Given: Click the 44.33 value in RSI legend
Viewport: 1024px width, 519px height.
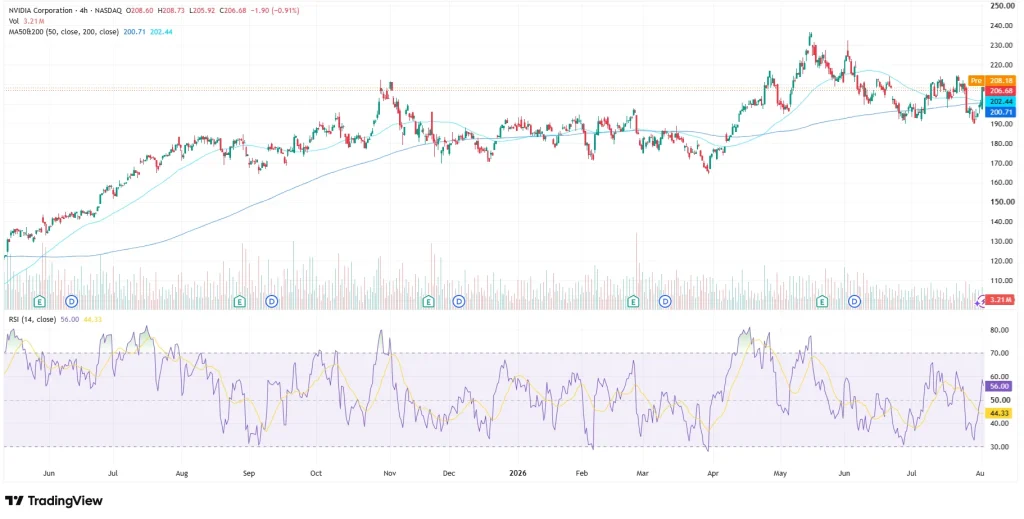Looking at the screenshot, I should (94, 319).
